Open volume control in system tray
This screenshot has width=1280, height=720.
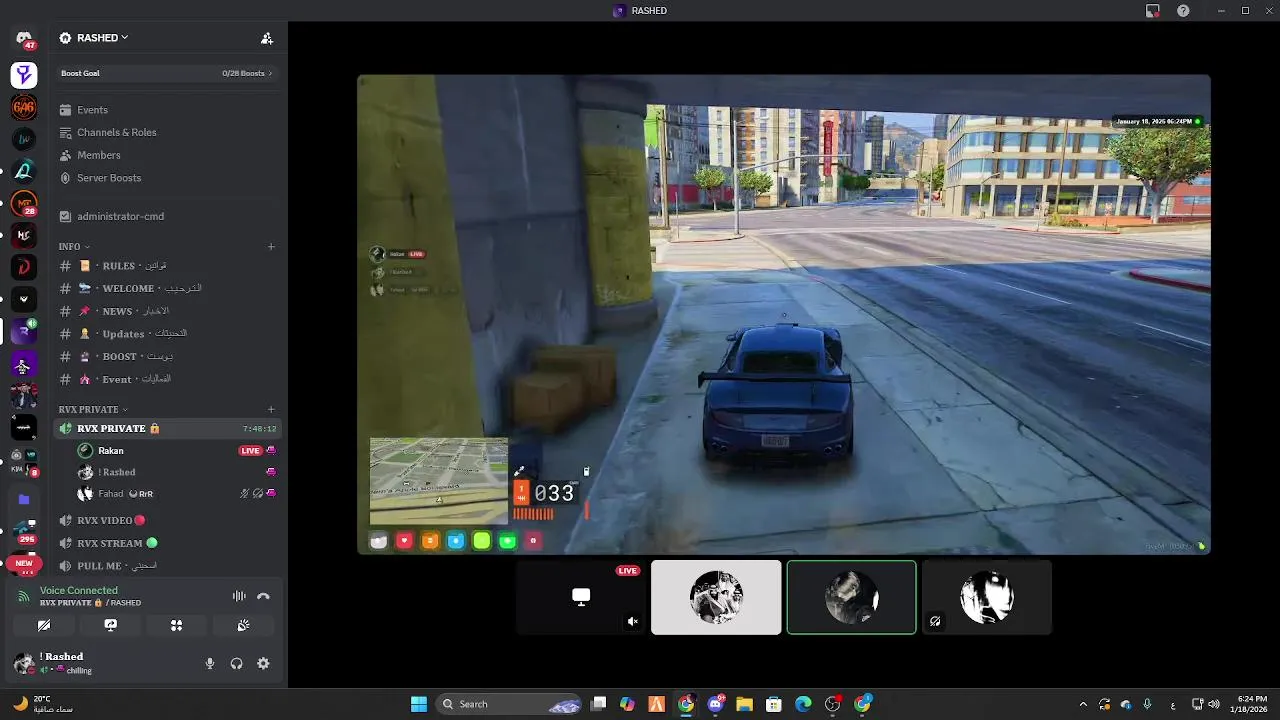click(1213, 704)
